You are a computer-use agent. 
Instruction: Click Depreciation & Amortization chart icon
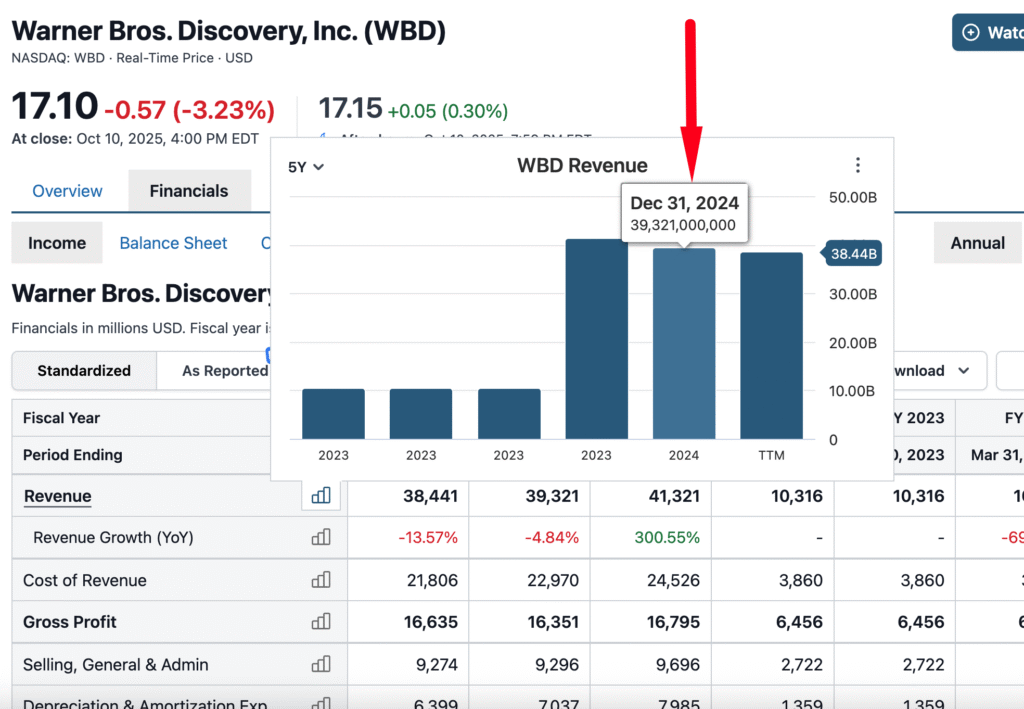321,702
